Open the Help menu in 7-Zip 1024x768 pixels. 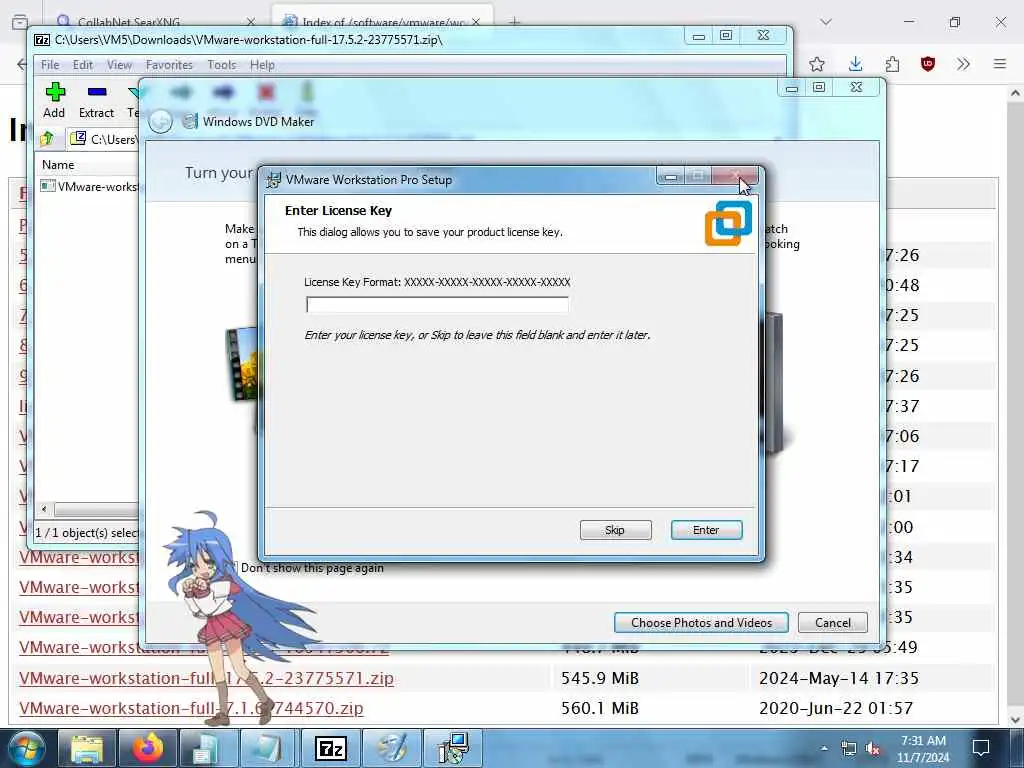[x=262, y=65]
